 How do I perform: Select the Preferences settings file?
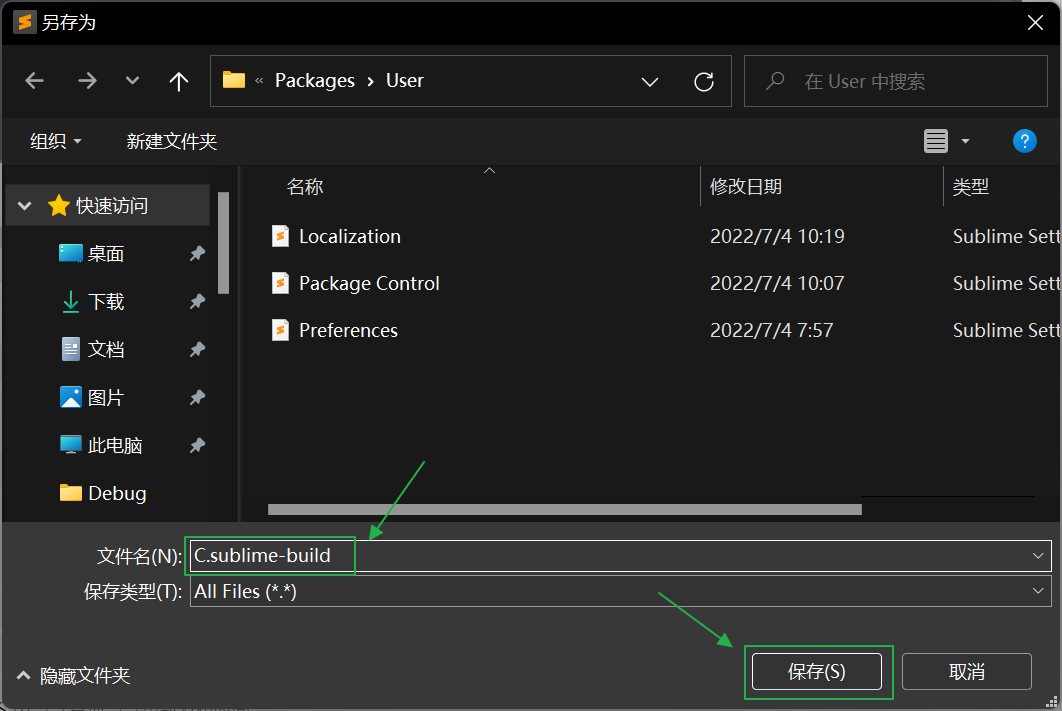click(x=348, y=331)
